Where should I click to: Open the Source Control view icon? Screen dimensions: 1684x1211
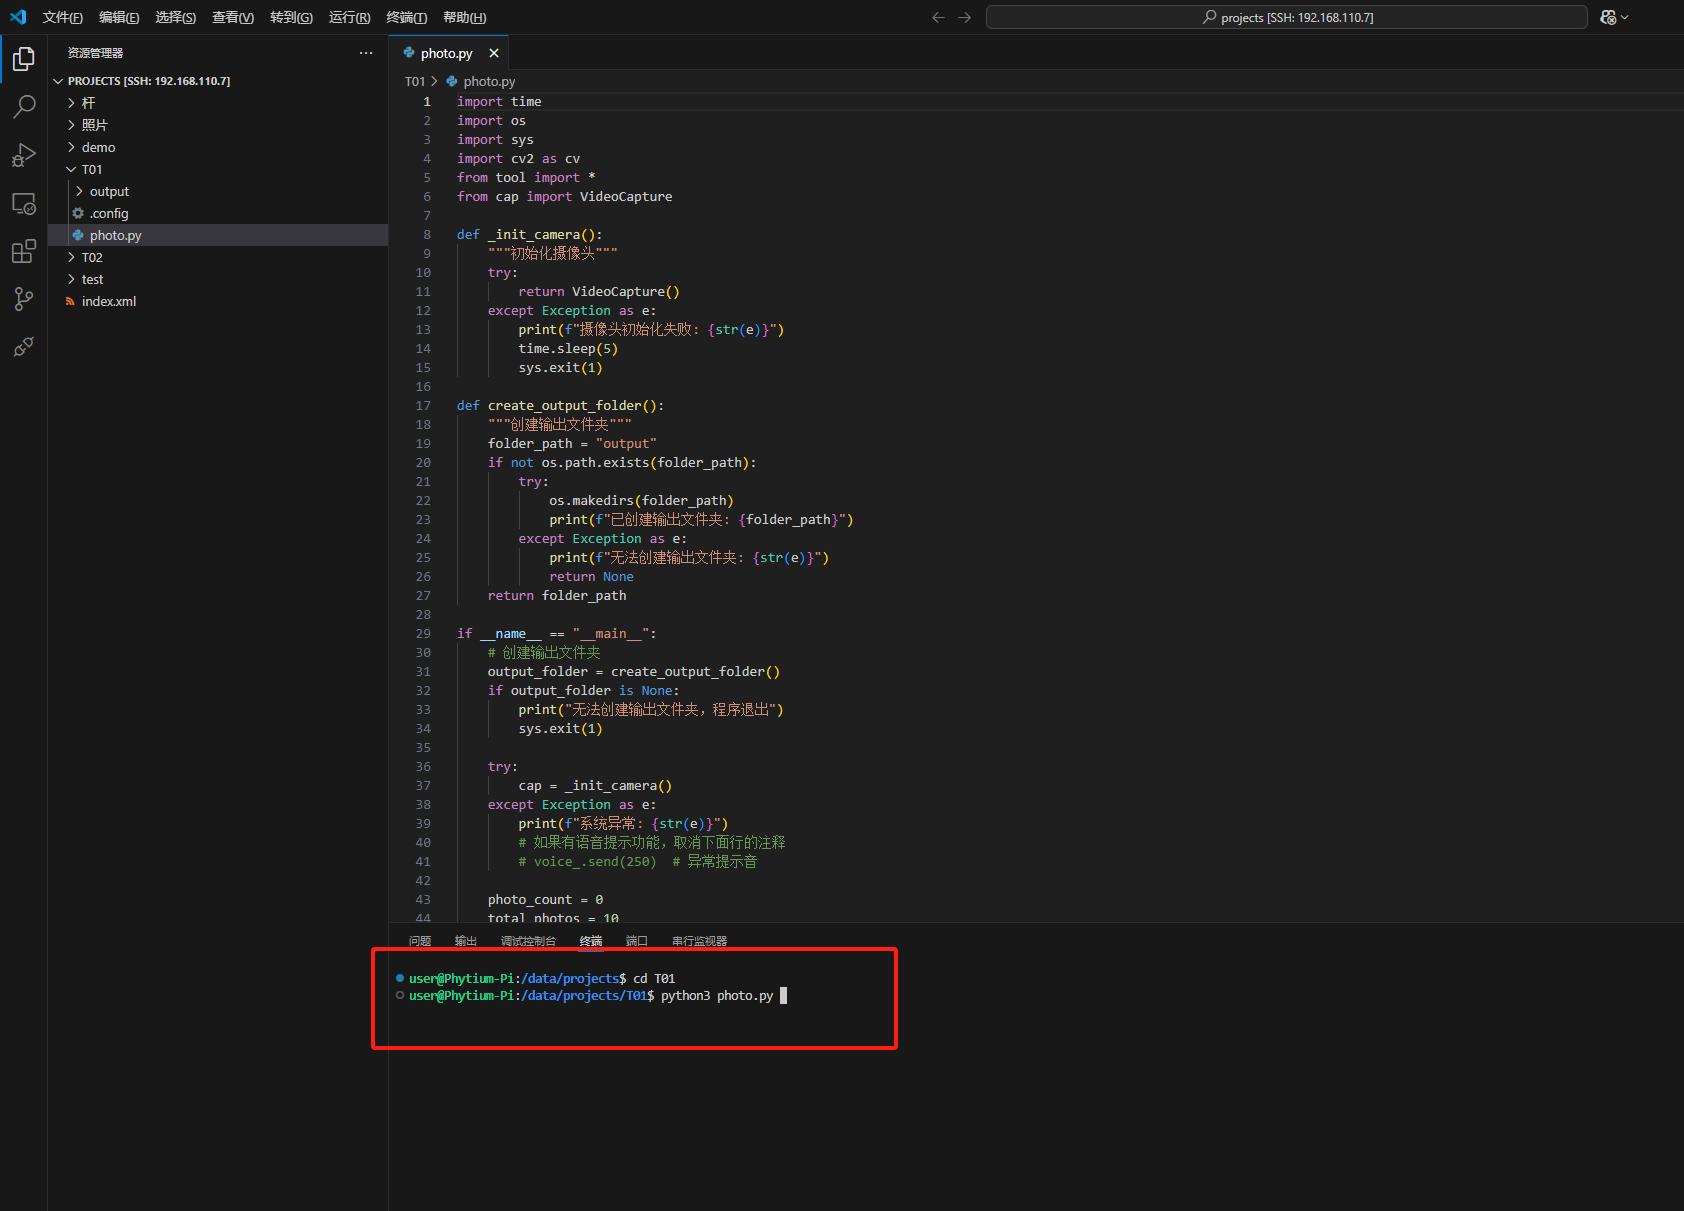[24, 299]
